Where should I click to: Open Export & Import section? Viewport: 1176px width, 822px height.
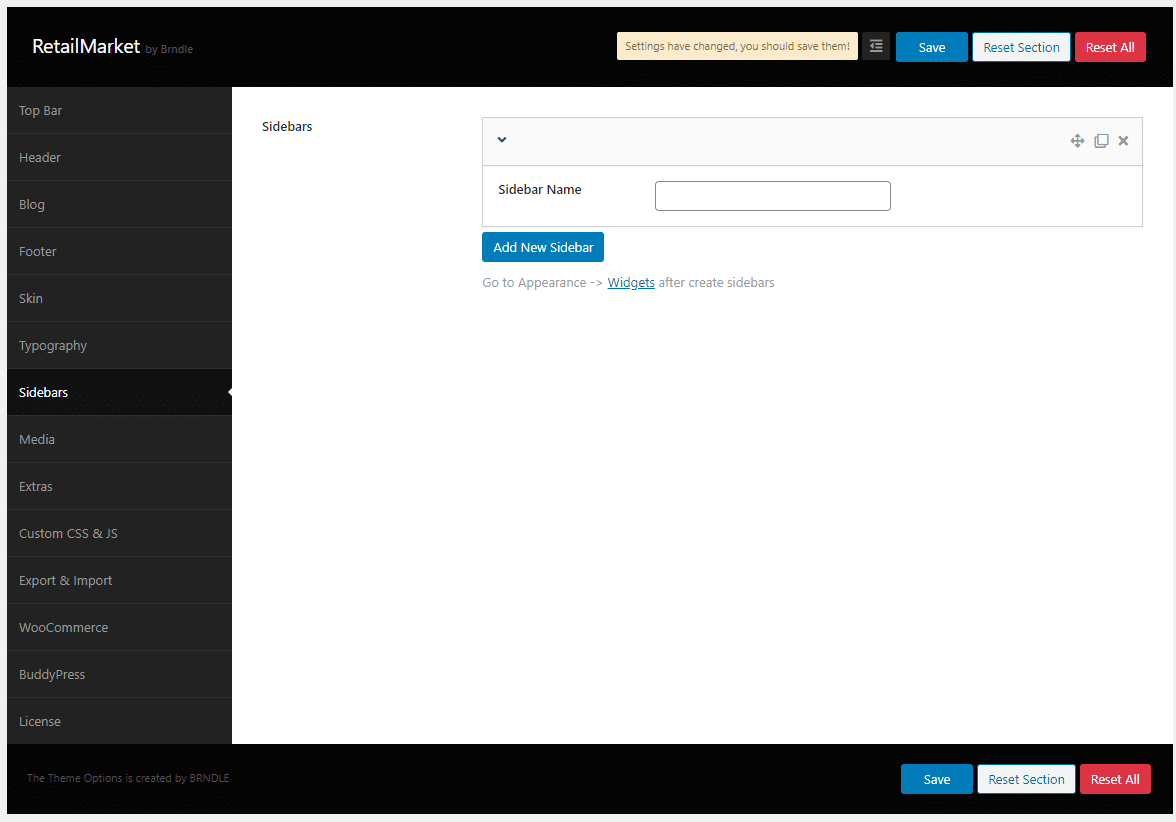click(119, 580)
